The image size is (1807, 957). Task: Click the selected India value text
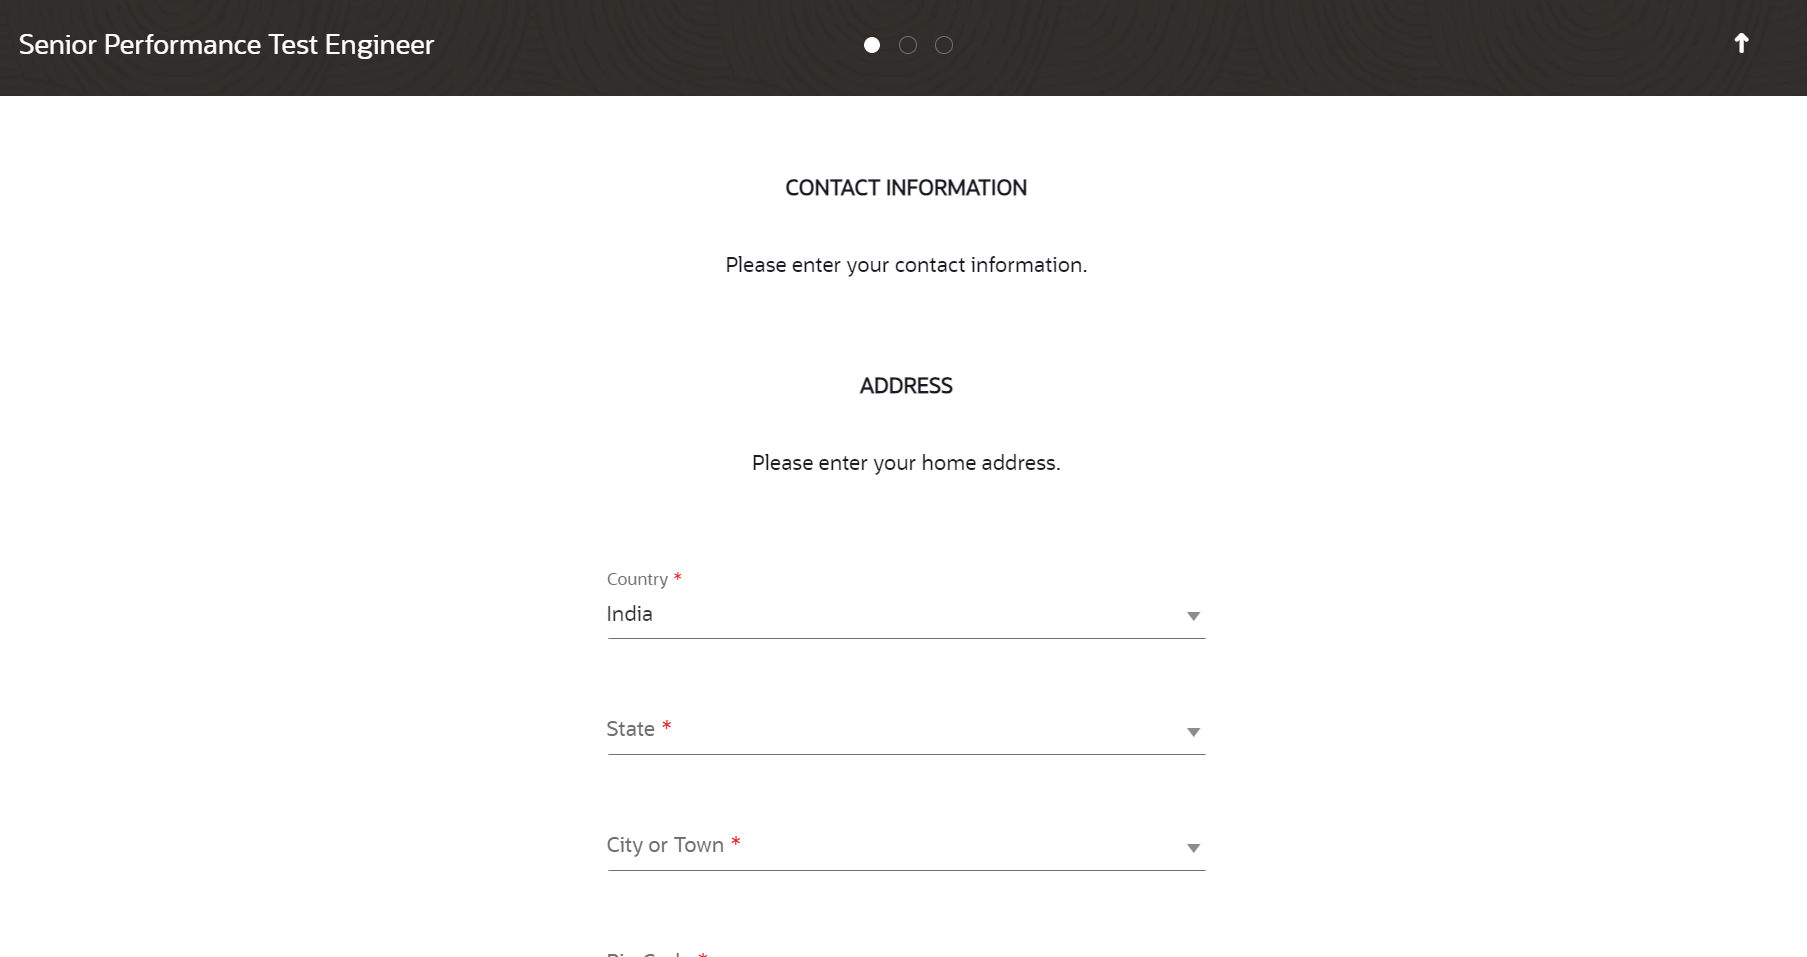pos(629,614)
